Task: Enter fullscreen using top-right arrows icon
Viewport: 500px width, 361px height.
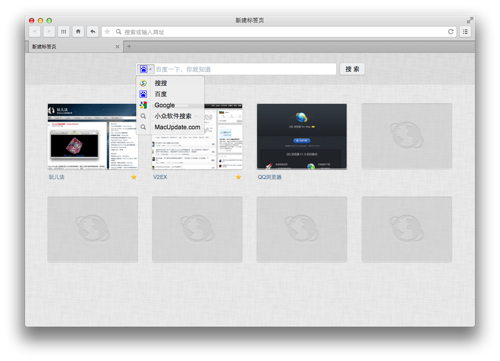Action: (470, 20)
